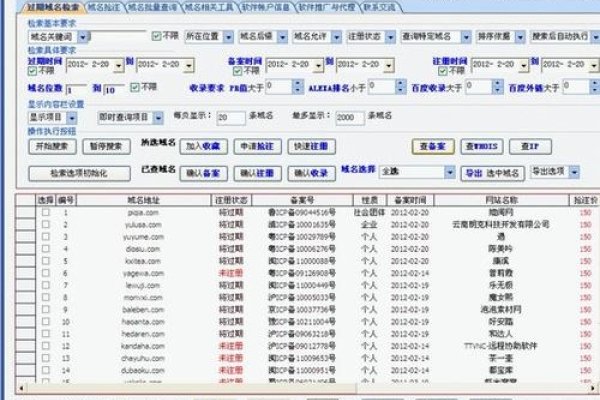Go to the 软件帐户信息 tab
Screen dimensions: 600x400
click(266, 7)
